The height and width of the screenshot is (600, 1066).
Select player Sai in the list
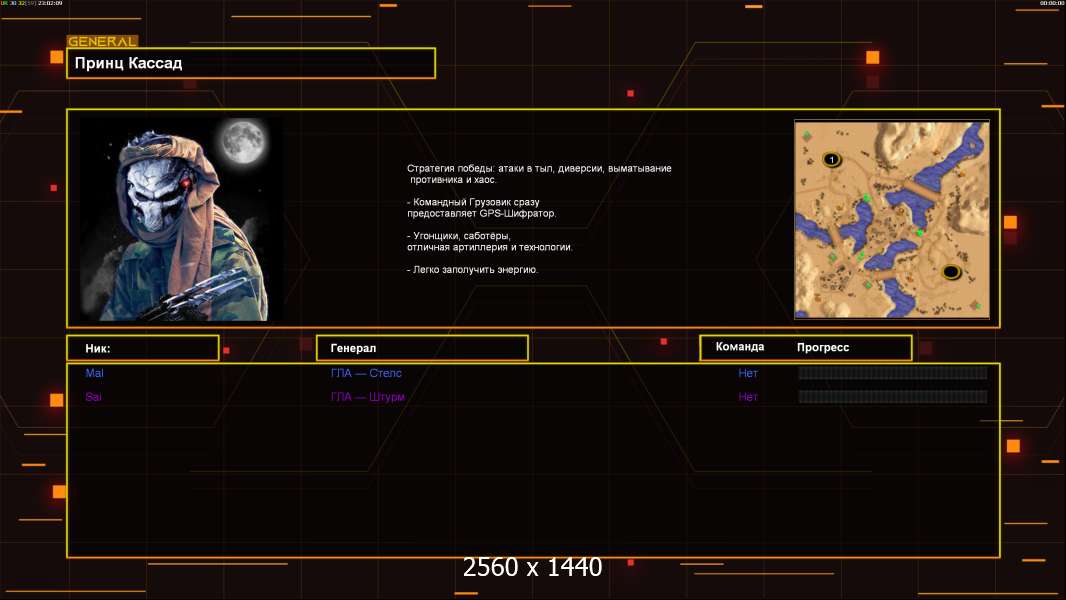coord(93,397)
